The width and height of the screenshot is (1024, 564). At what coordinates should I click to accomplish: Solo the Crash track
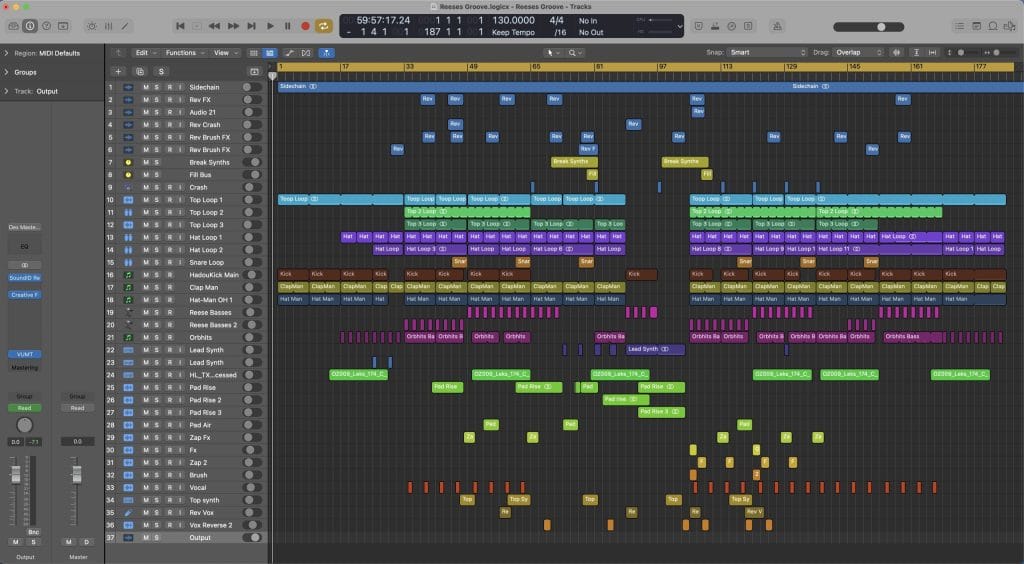click(157, 187)
